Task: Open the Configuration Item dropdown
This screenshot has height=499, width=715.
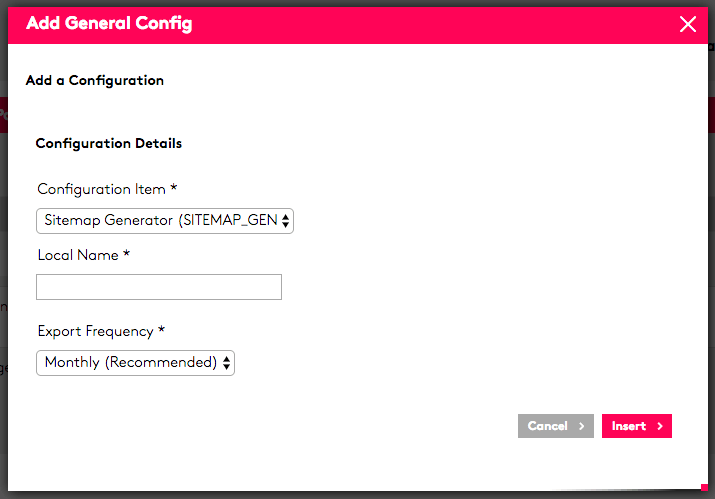Action: (165, 221)
